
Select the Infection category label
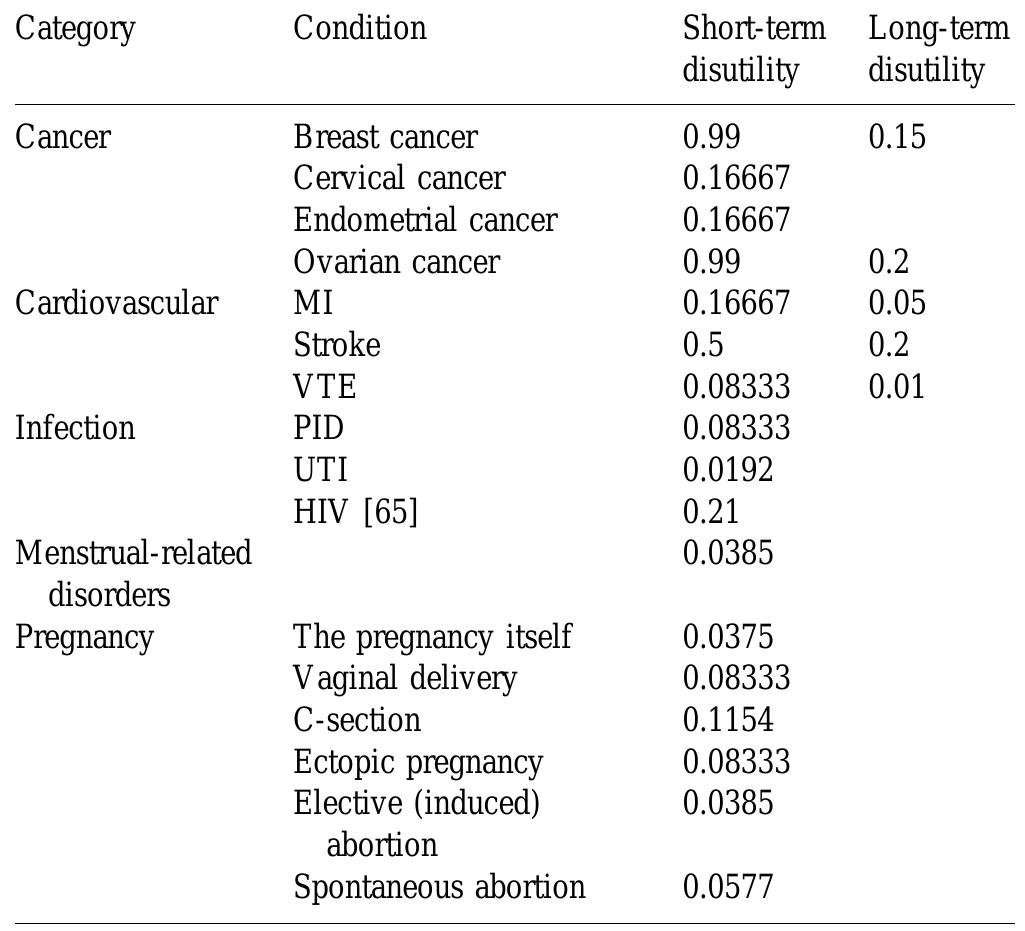(75, 428)
